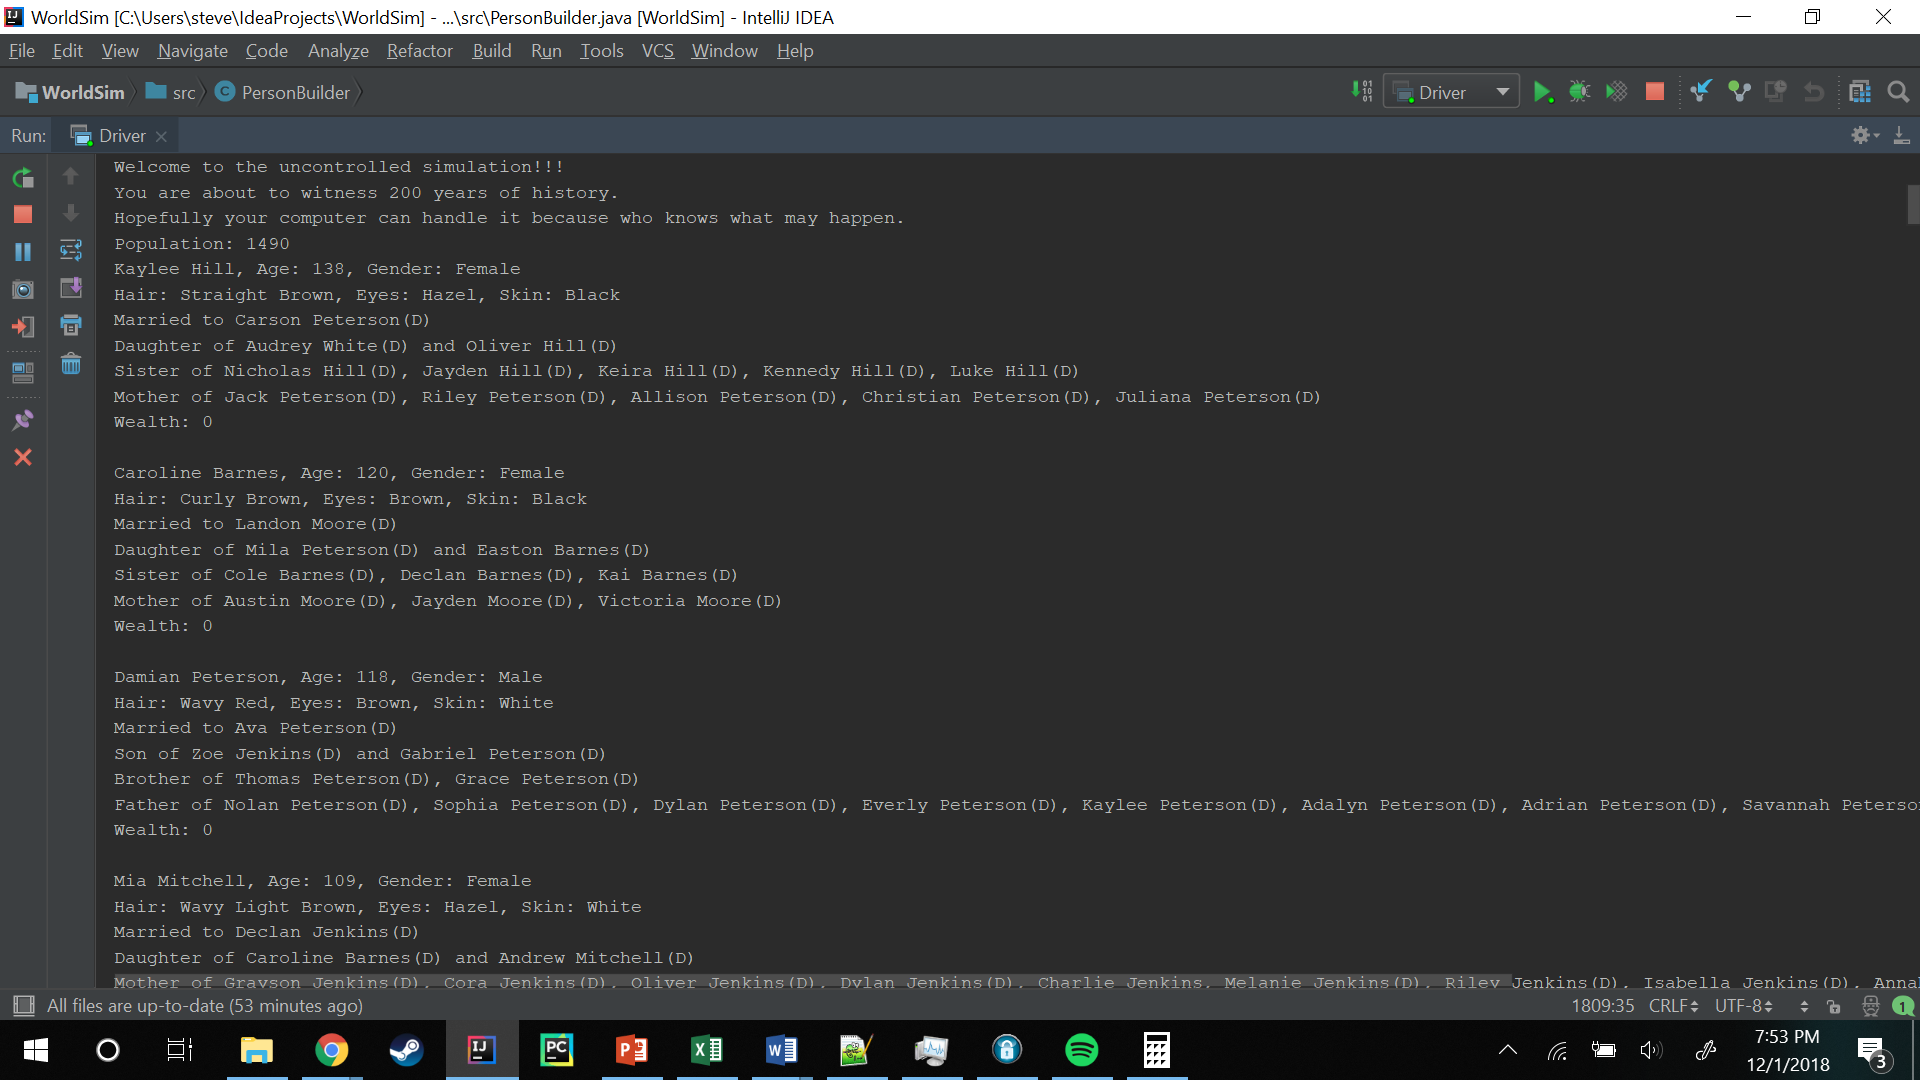Open the Driver run configuration dropdown
Viewport: 1920px width, 1080px height.
tap(1452, 92)
